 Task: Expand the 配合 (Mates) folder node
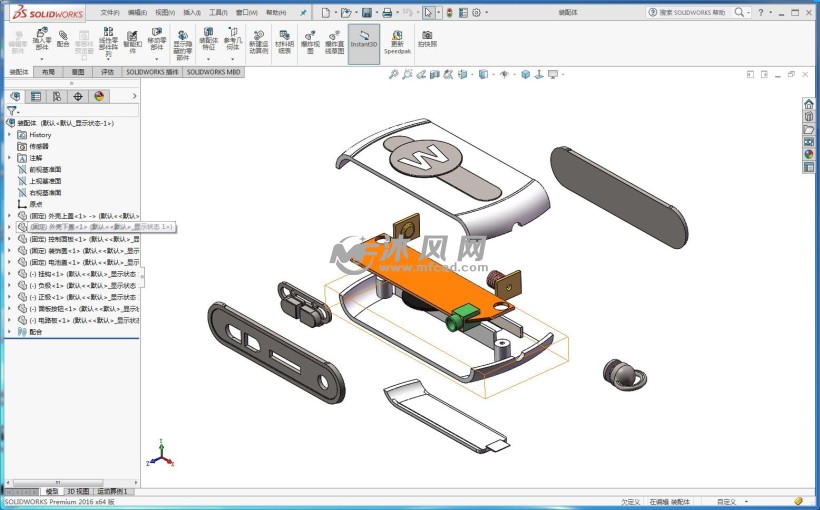[x=9, y=332]
